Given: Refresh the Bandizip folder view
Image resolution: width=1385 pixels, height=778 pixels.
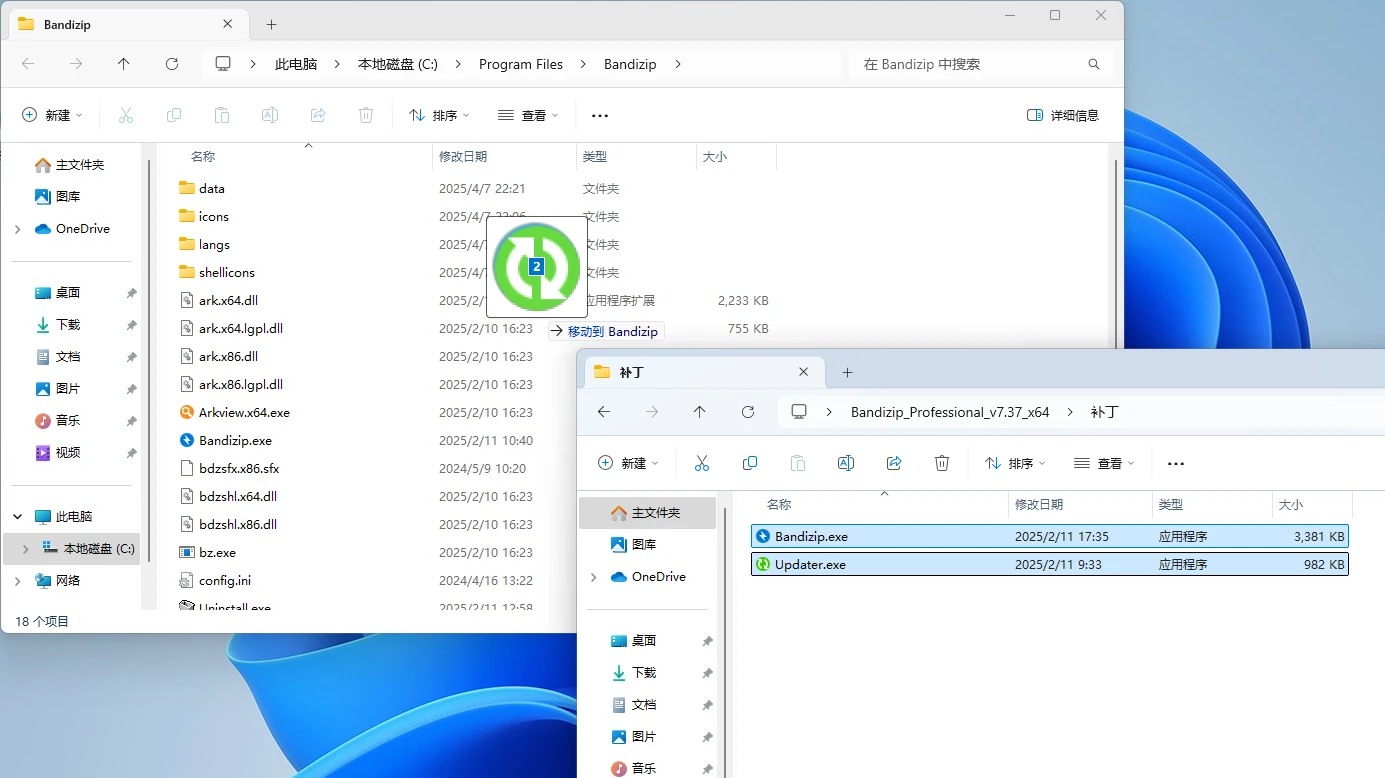Looking at the screenshot, I should pos(172,64).
